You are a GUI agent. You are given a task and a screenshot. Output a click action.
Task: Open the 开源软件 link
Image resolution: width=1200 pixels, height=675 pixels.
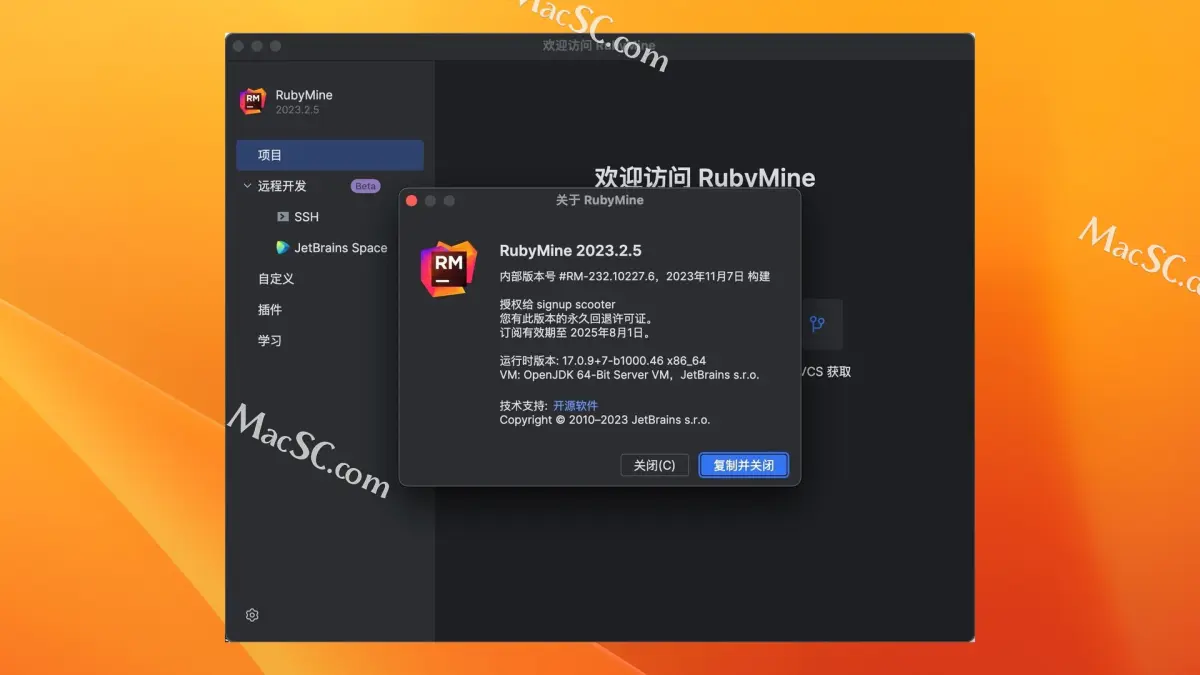point(574,405)
